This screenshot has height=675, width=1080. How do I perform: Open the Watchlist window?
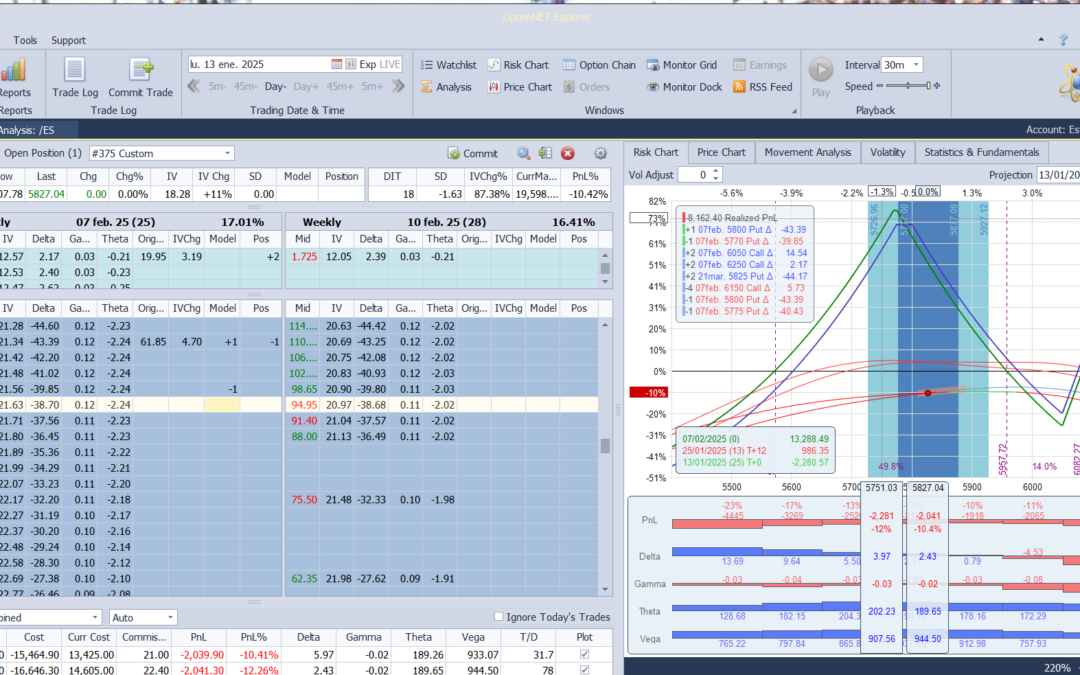[x=448, y=65]
